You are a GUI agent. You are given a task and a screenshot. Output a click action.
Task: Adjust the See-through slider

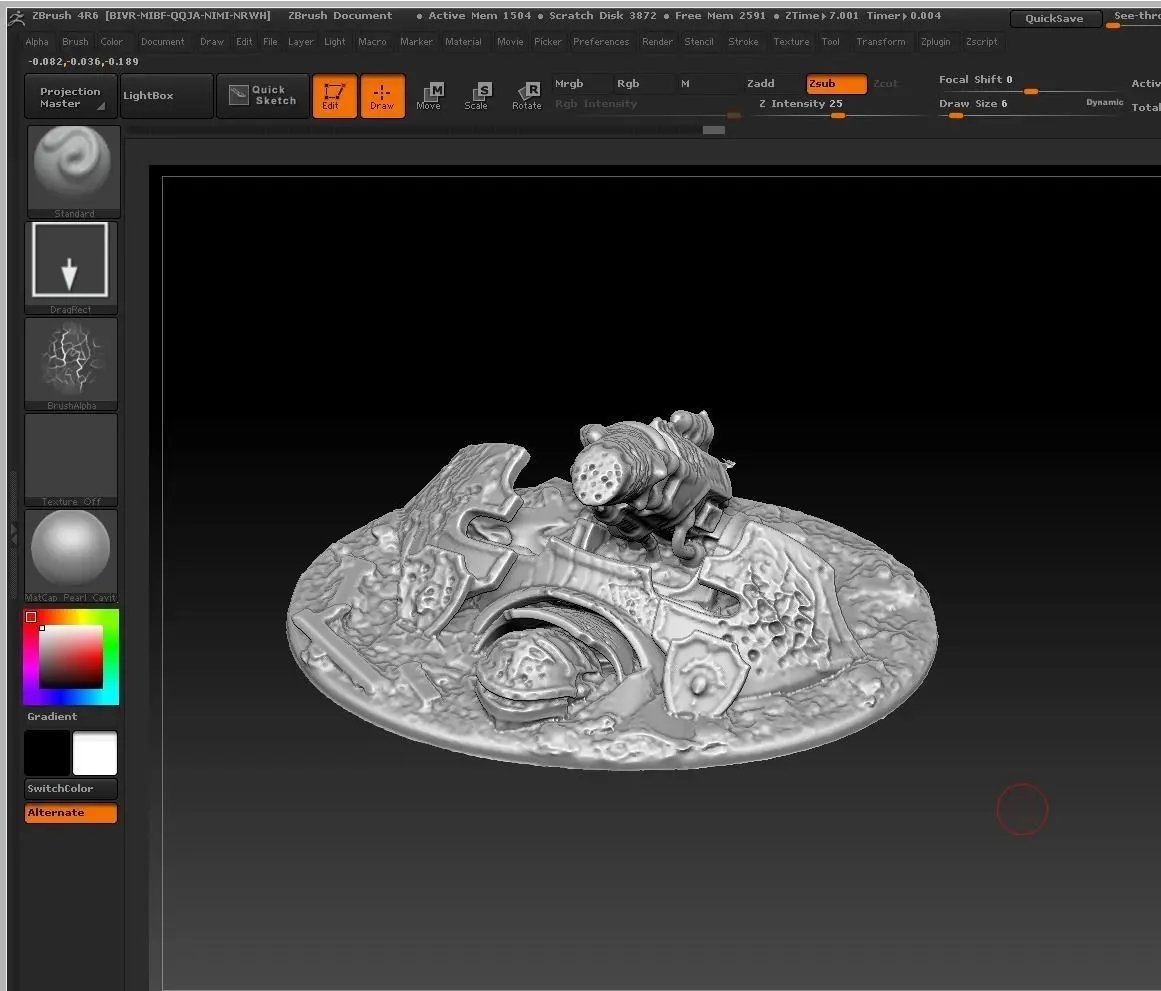pyautogui.click(x=1134, y=19)
